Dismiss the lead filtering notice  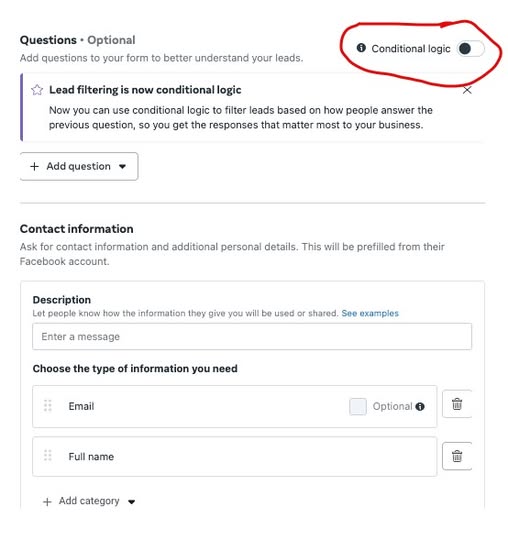(x=467, y=90)
